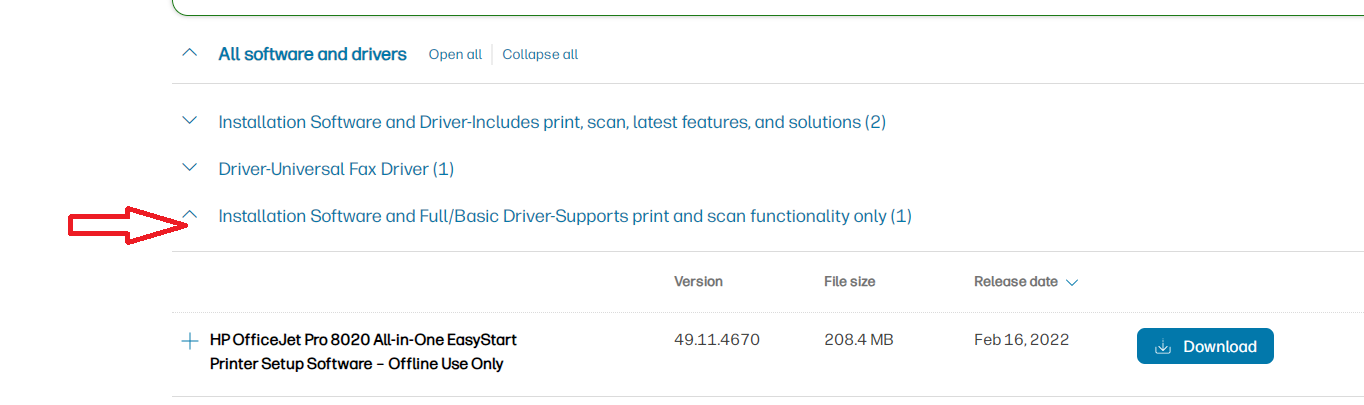1364x405 pixels.
Task: Click the Open all link
Action: [x=455, y=55]
